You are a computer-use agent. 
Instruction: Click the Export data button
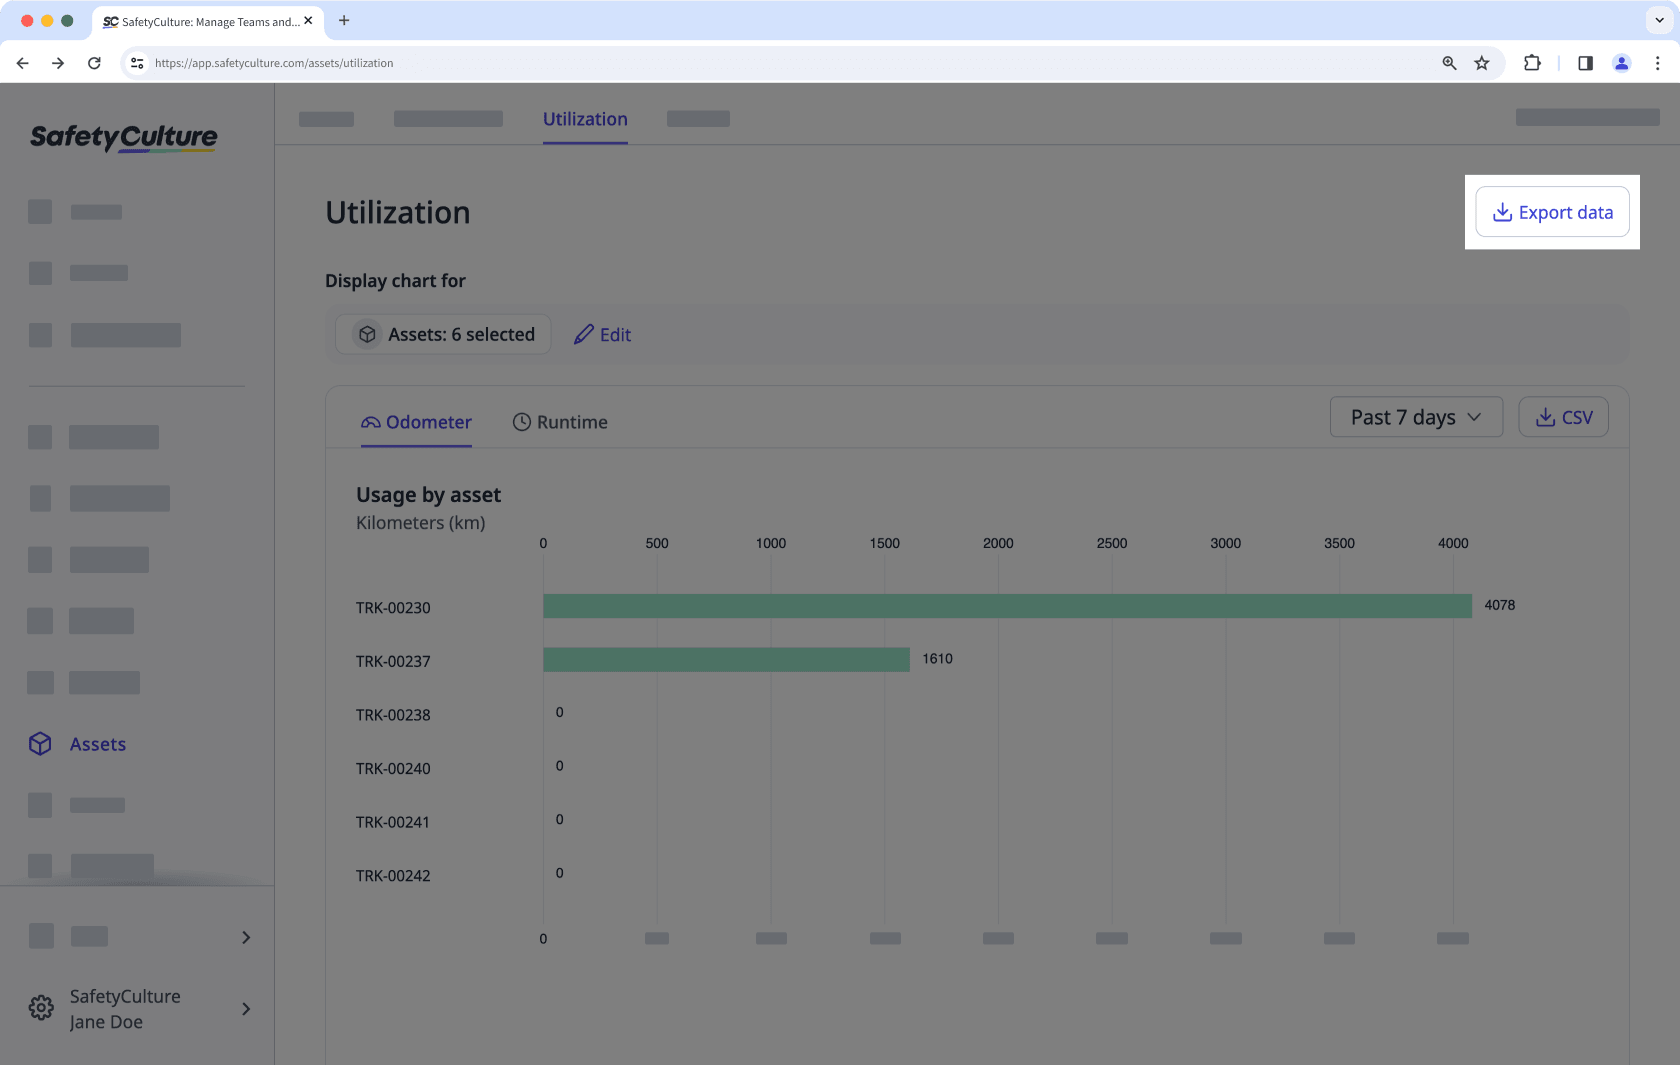coord(1552,212)
